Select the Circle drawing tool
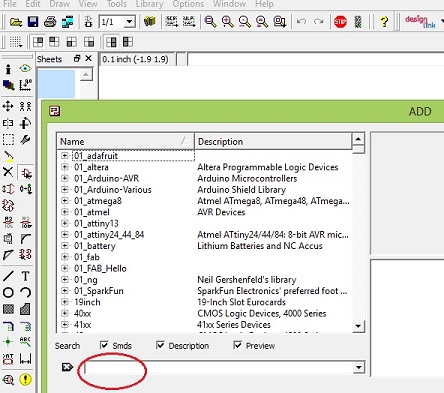The width and height of the screenshot is (444, 393). coord(8,293)
